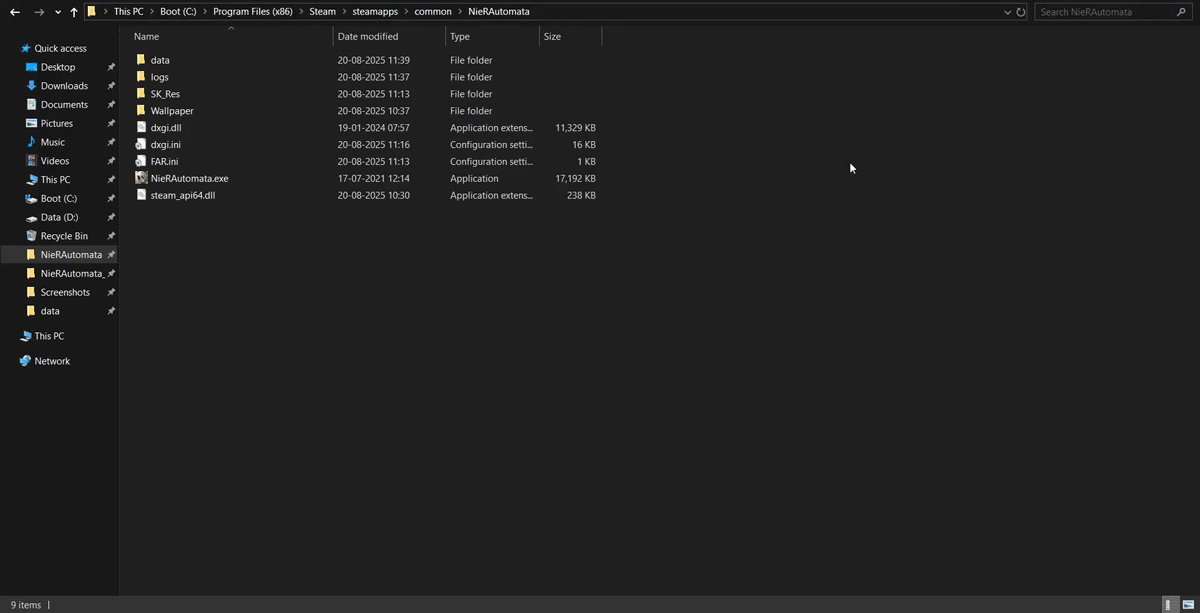Viewport: 1200px width, 613px height.
Task: Select the FAR.ini file icon
Action: click(x=141, y=161)
